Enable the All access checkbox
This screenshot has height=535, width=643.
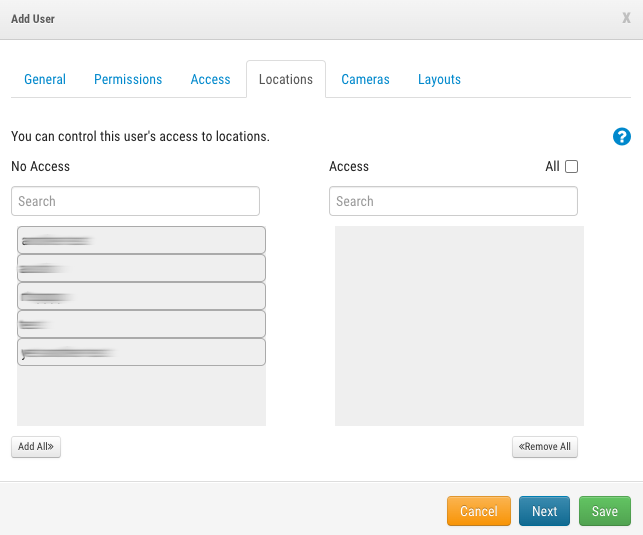point(572,167)
